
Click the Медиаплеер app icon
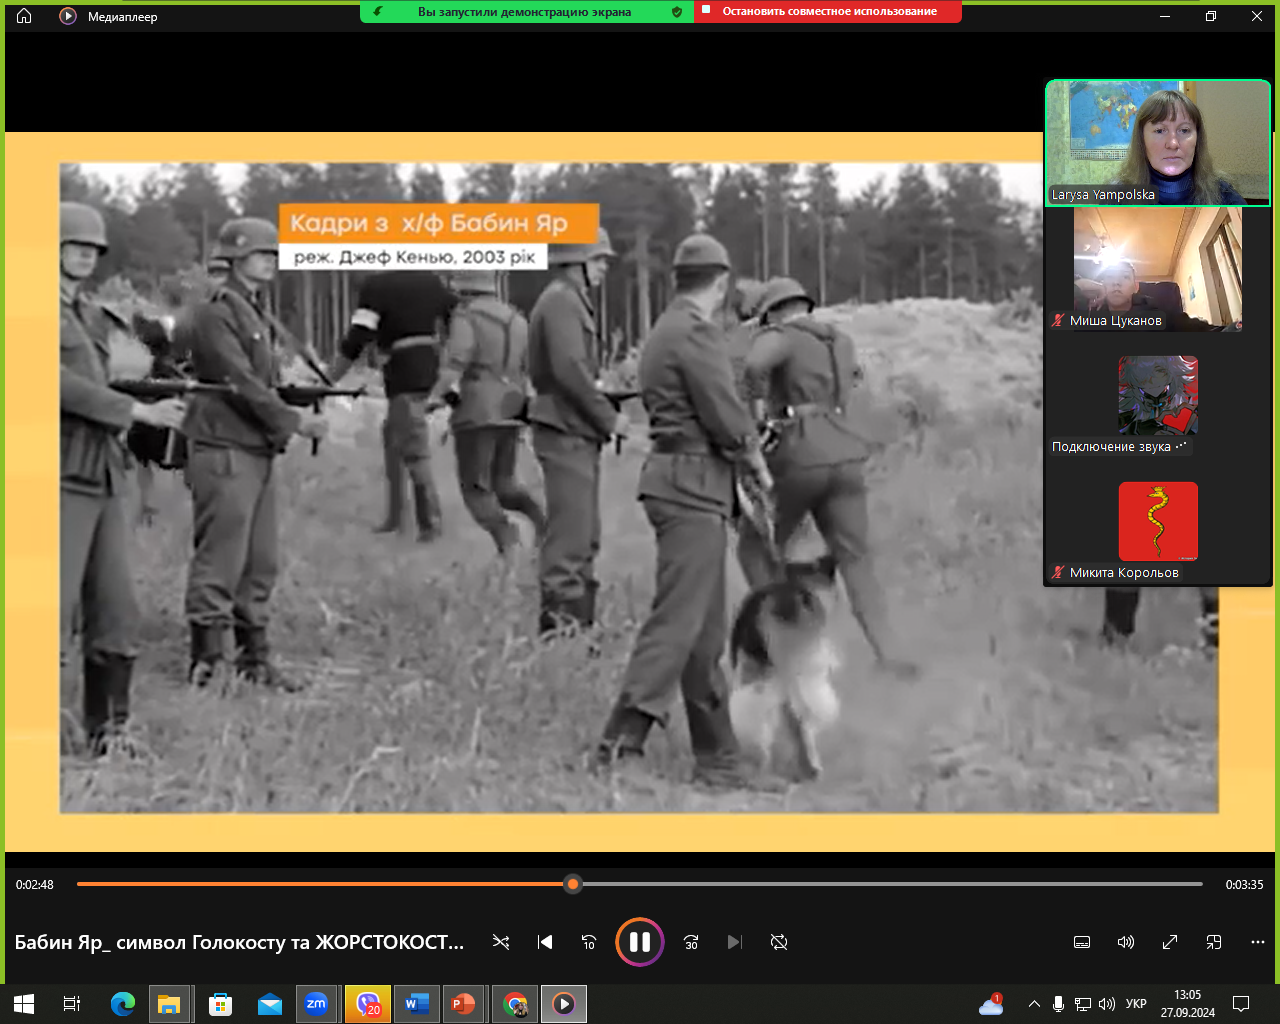pos(68,16)
